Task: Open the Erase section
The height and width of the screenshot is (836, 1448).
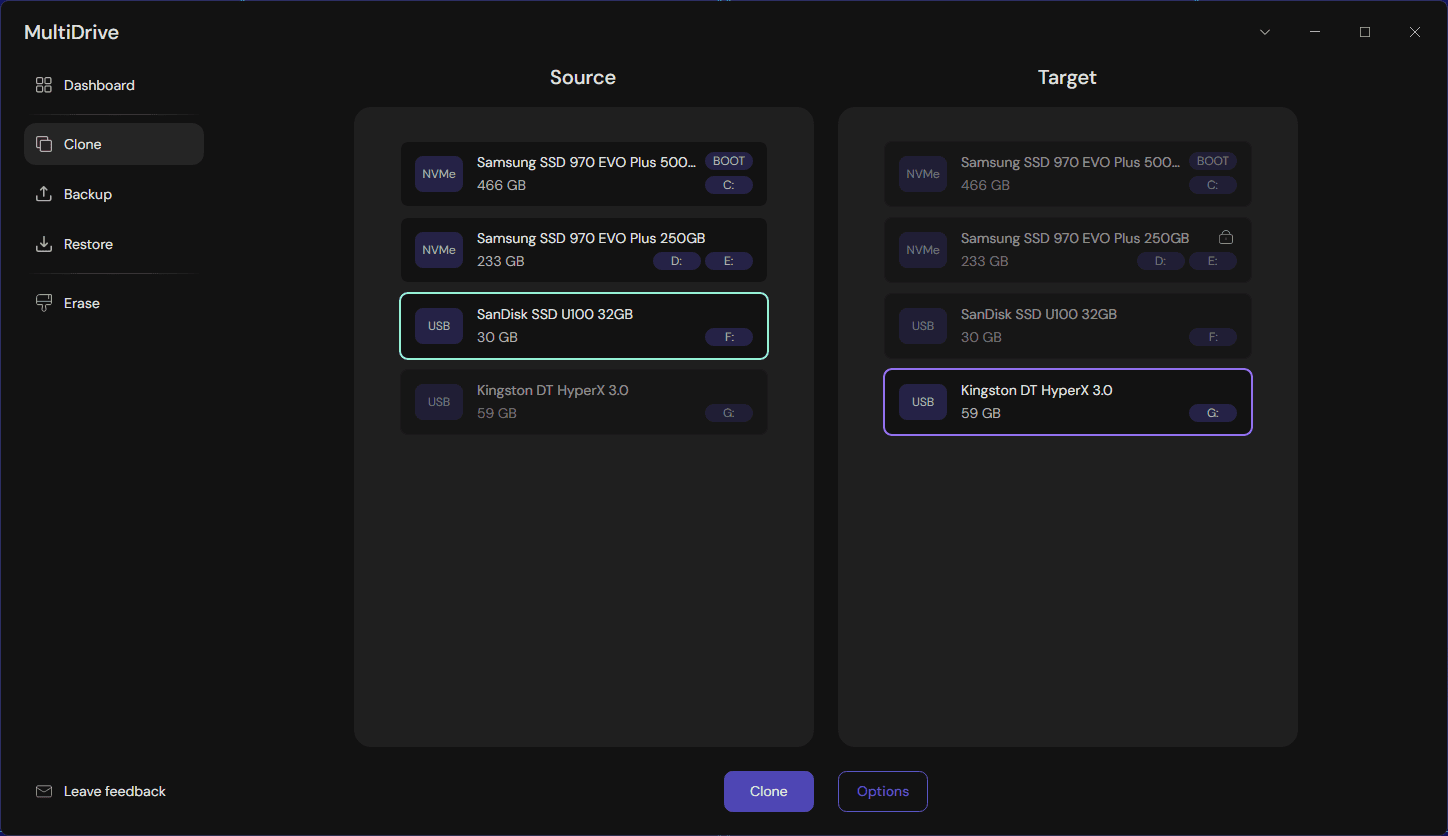Action: [82, 302]
